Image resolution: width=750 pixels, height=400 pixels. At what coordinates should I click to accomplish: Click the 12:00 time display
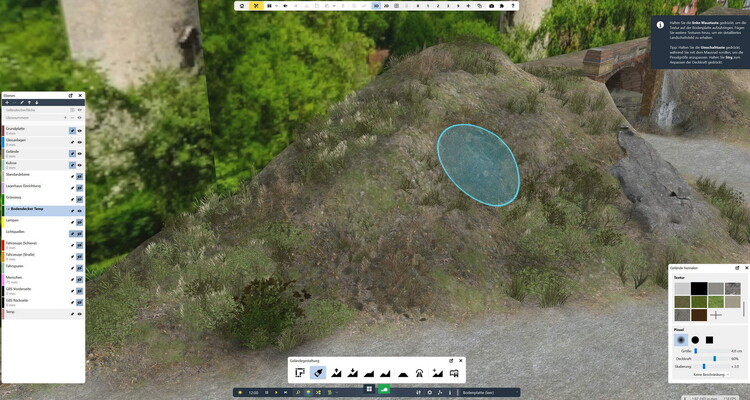[254, 392]
